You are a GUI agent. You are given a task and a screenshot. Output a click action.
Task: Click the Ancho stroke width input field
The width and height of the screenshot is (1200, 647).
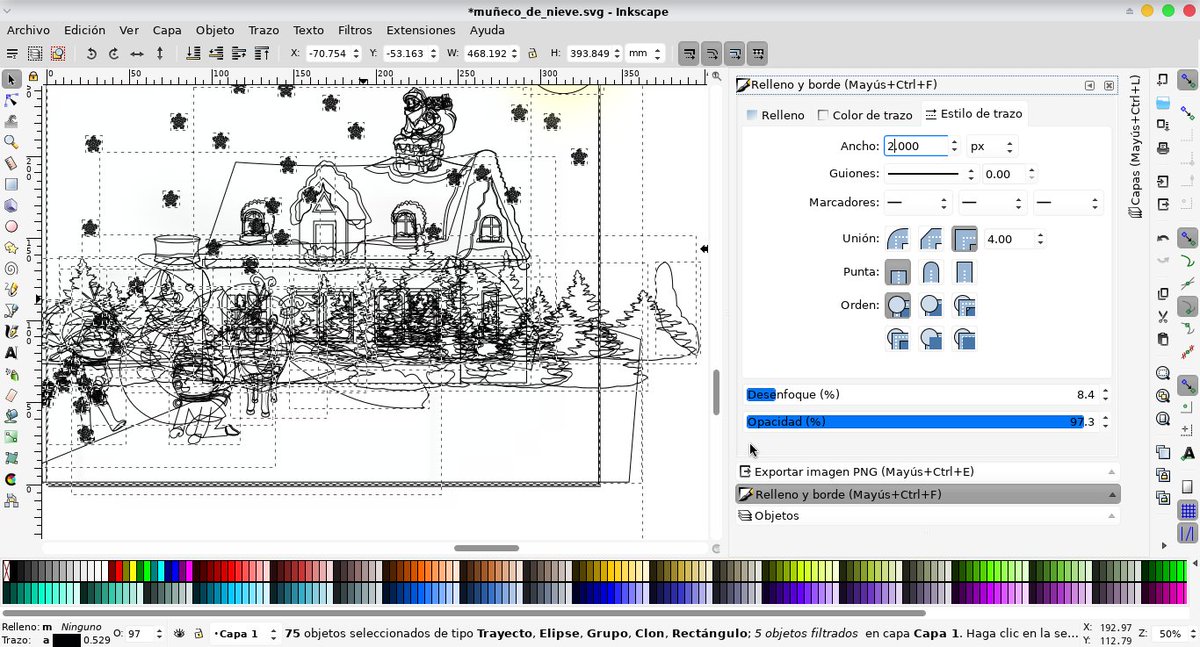915,146
